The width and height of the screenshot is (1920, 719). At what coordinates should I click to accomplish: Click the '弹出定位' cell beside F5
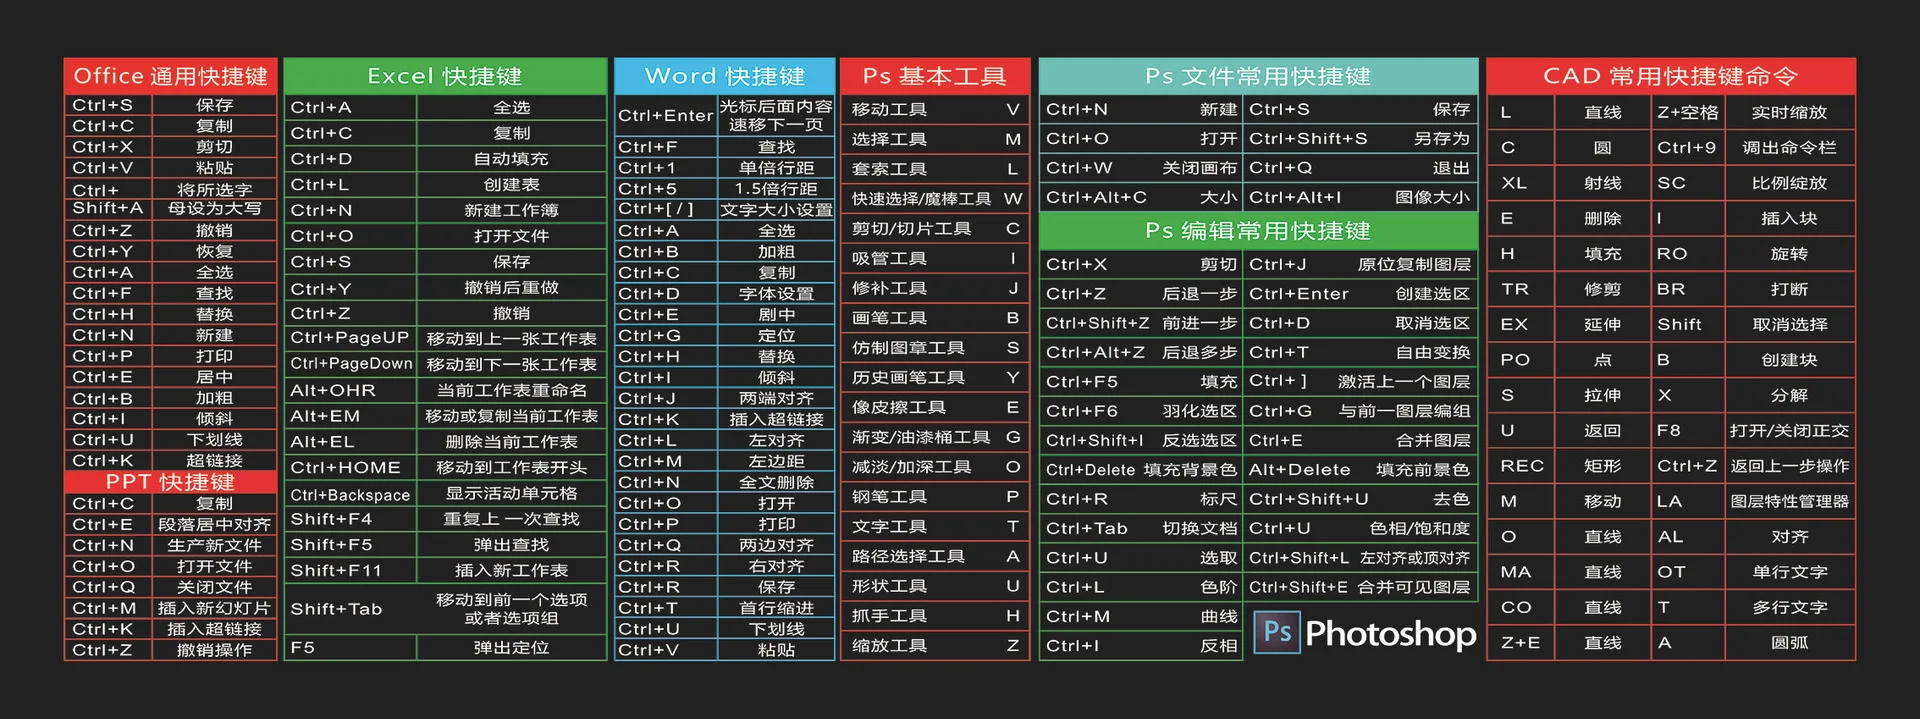tap(511, 648)
